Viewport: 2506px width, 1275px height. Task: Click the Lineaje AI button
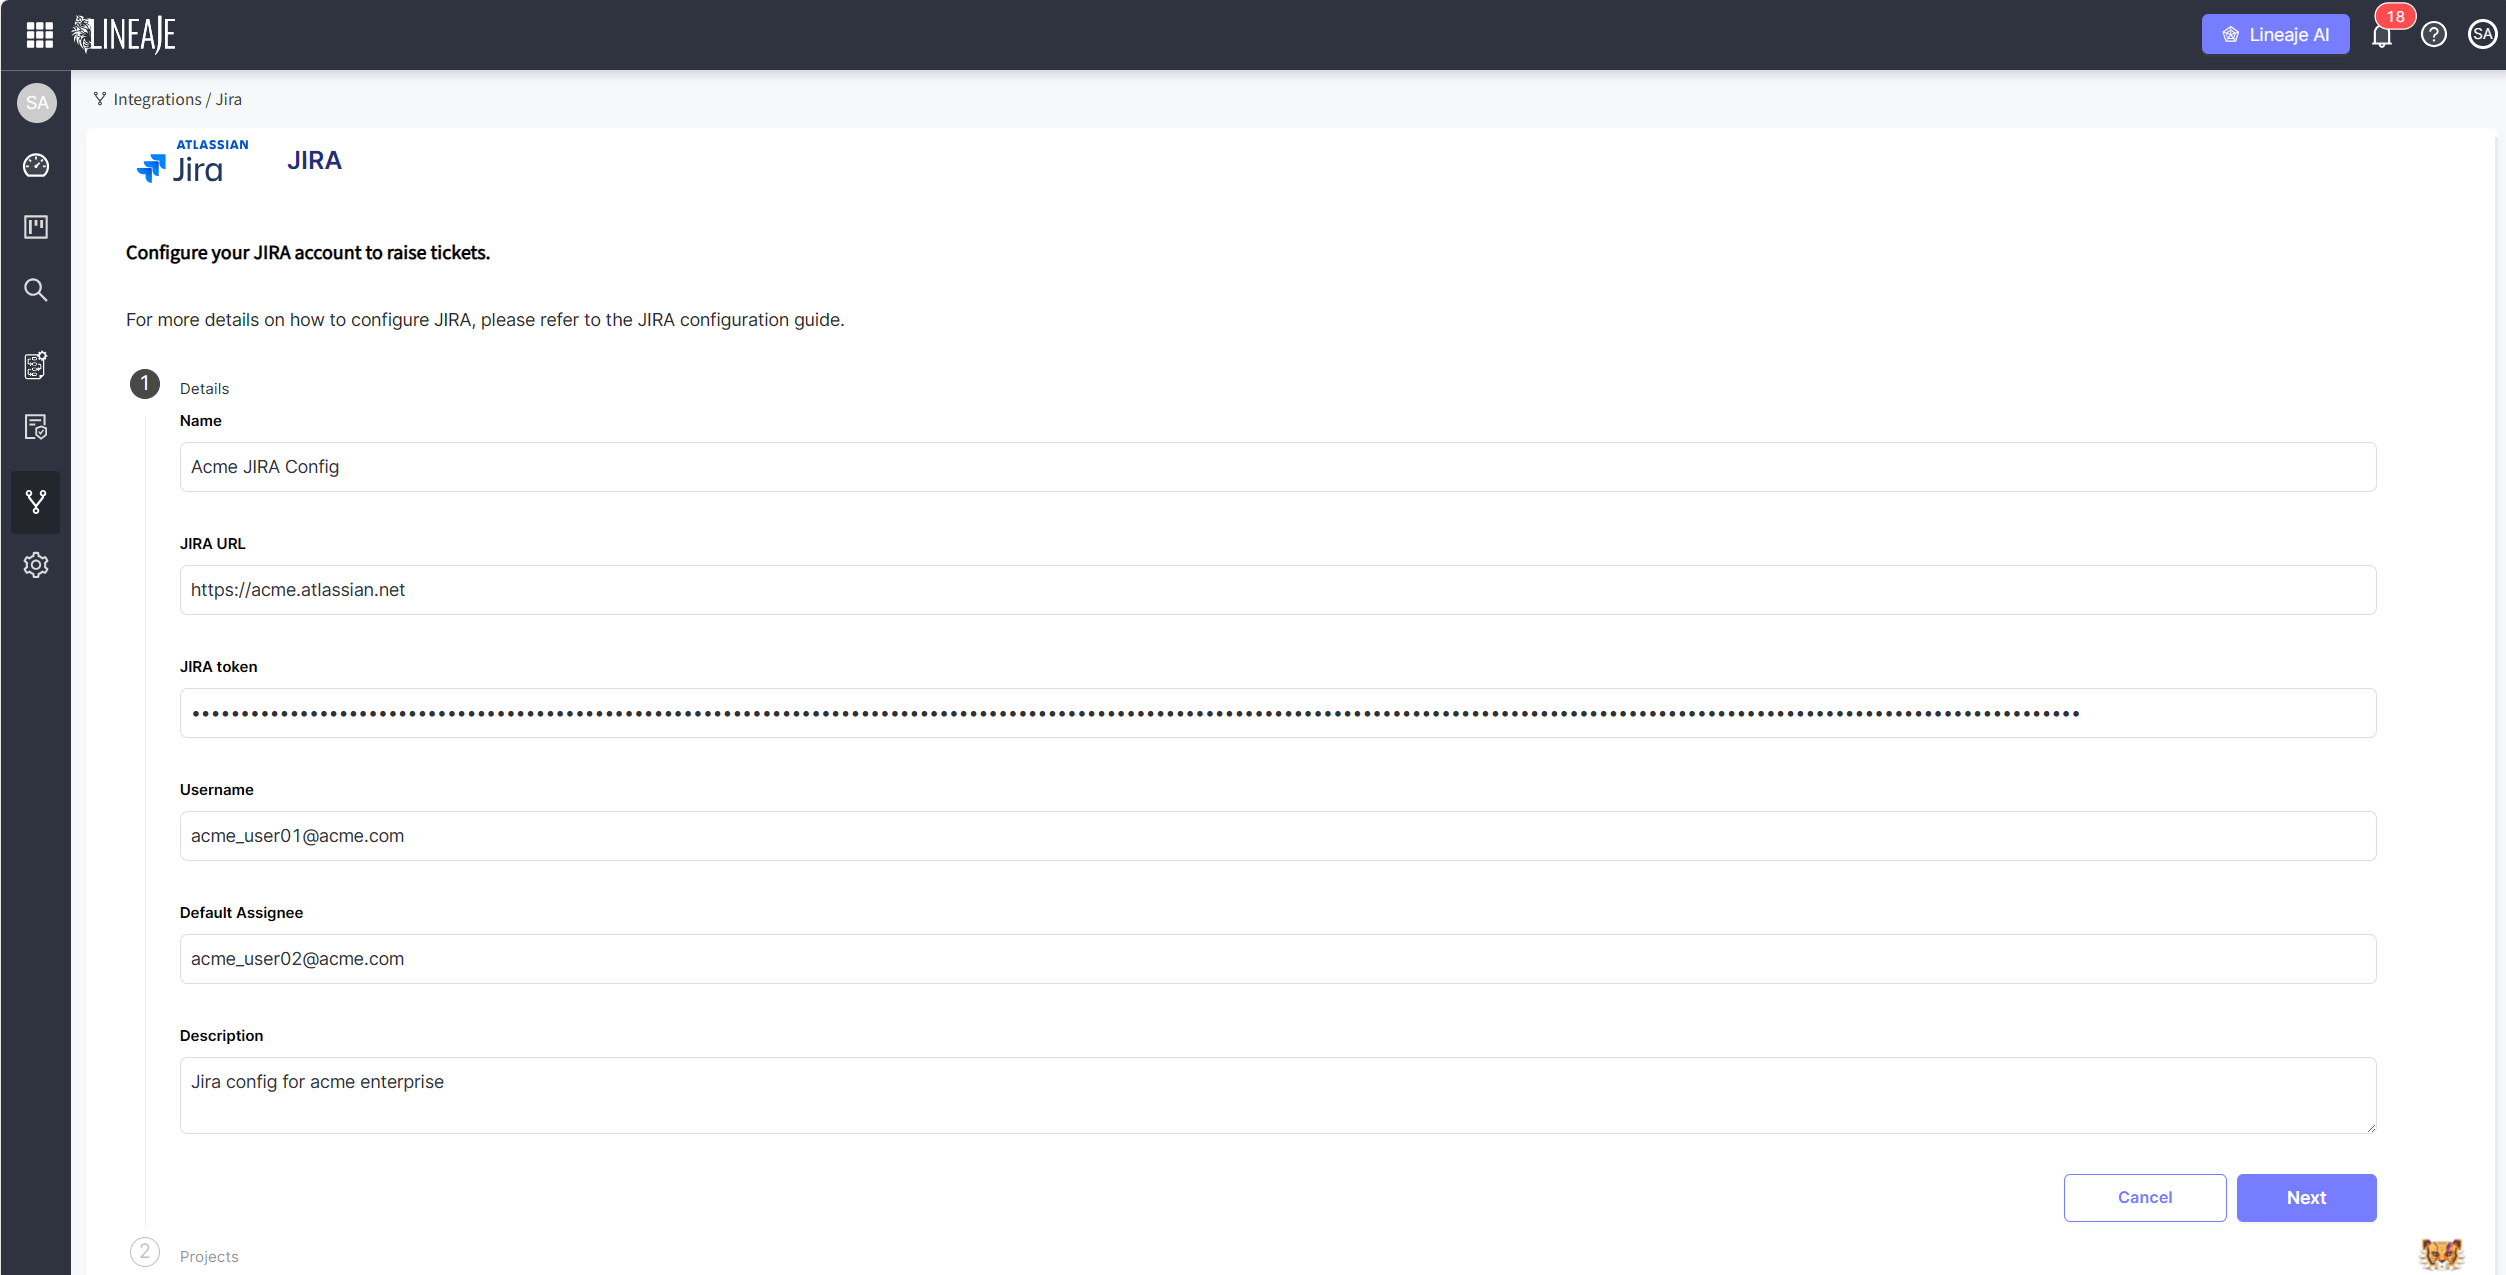(x=2275, y=35)
